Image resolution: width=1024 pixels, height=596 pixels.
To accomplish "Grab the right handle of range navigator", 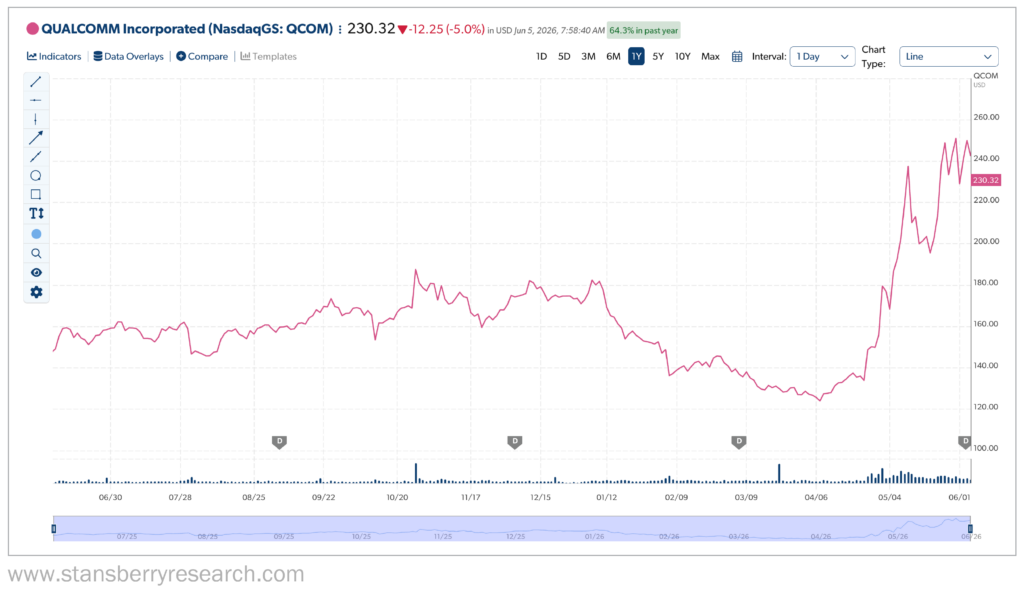I will [x=970, y=528].
